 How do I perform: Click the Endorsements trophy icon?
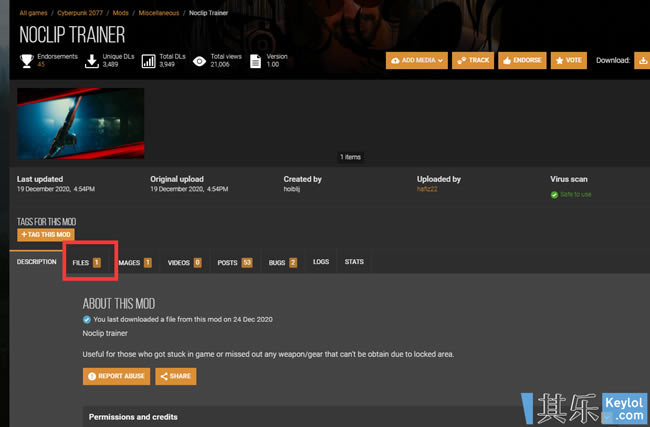tap(27, 61)
